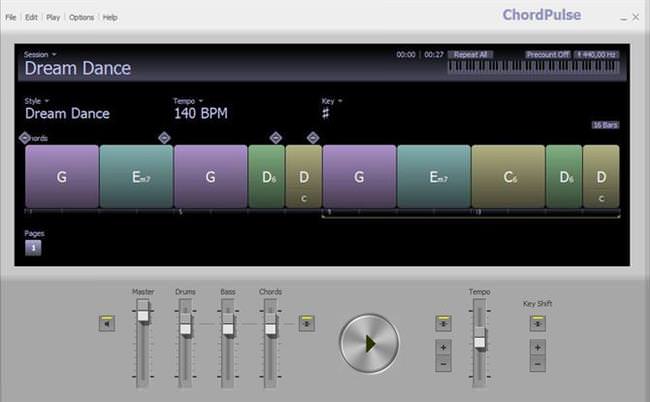Select the D6 chord block at bar 7
Viewport: 650px width, 402px height.
[267, 177]
